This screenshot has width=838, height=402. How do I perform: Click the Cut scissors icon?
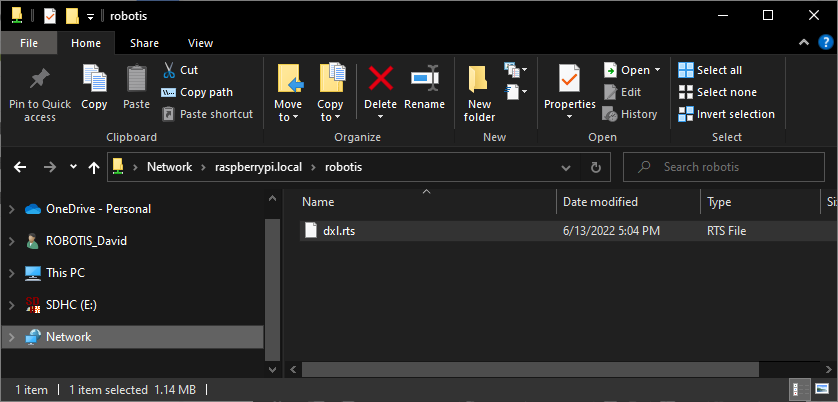169,70
